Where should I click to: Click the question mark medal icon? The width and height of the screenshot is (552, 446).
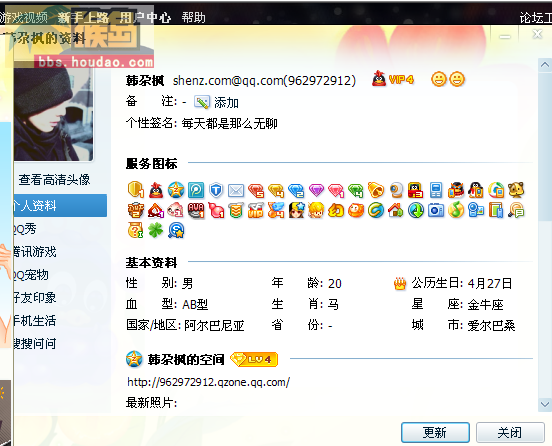tap(136, 231)
